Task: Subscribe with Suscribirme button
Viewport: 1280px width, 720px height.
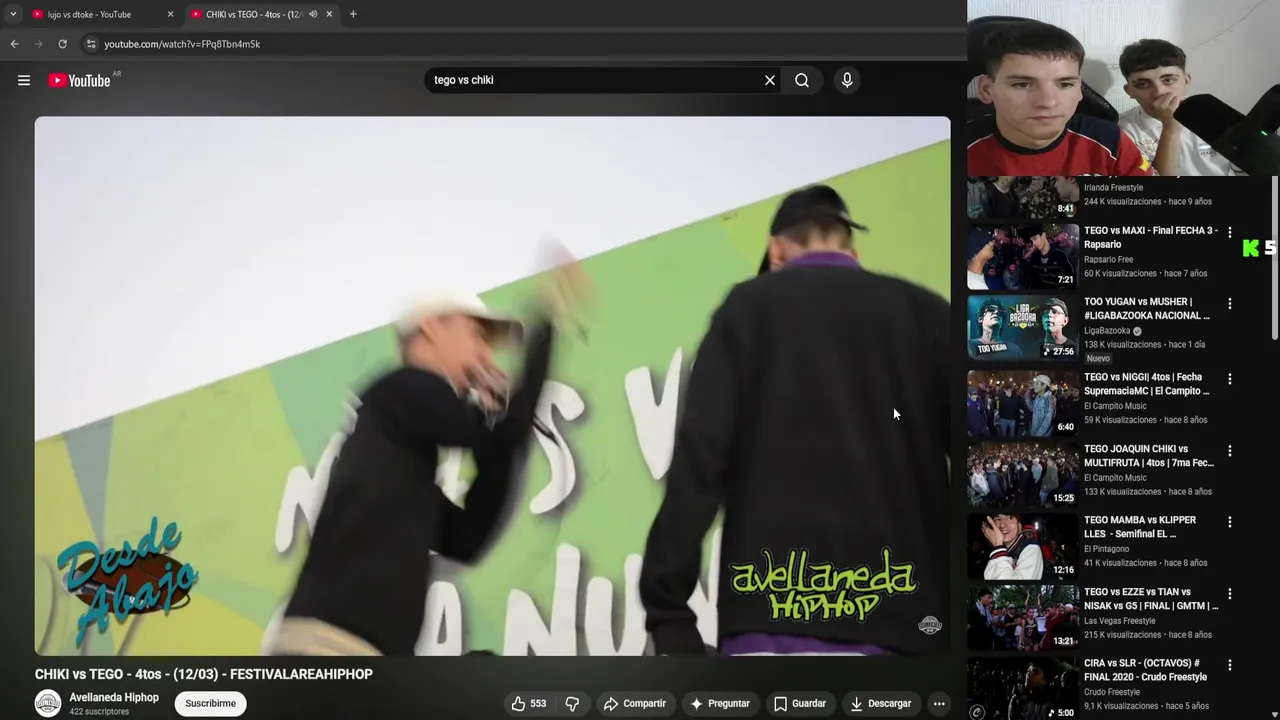Action: (x=210, y=703)
